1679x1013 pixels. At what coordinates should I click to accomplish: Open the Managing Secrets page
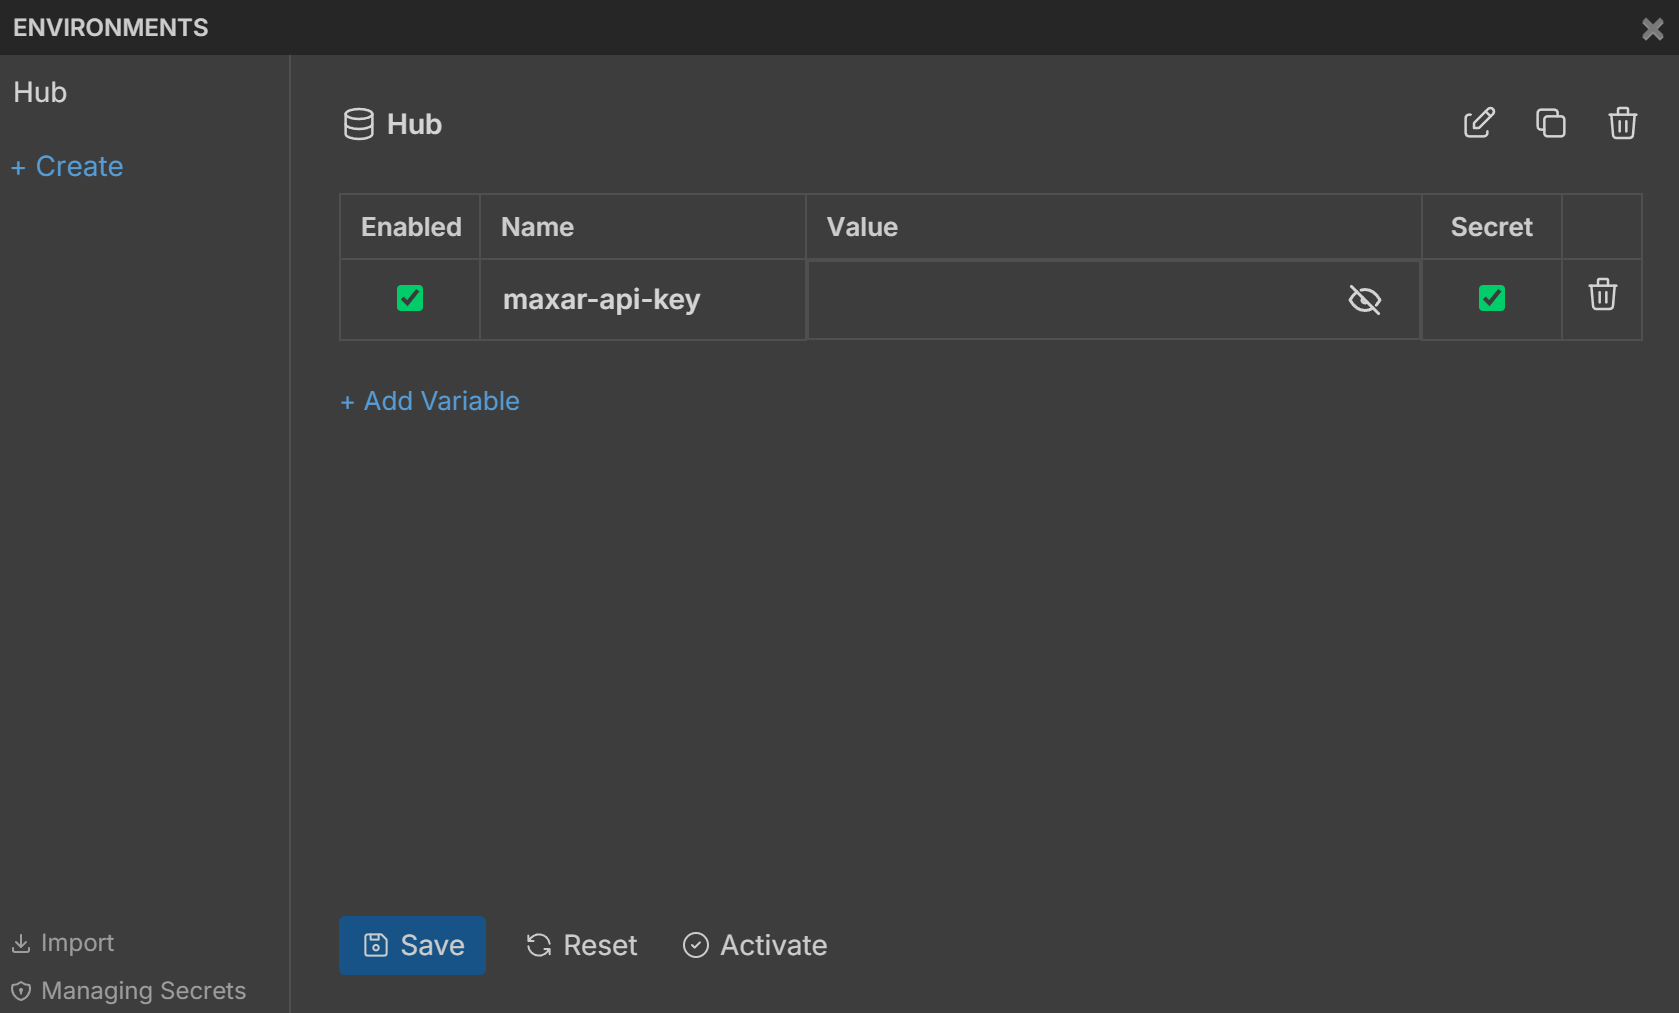[x=142, y=990]
